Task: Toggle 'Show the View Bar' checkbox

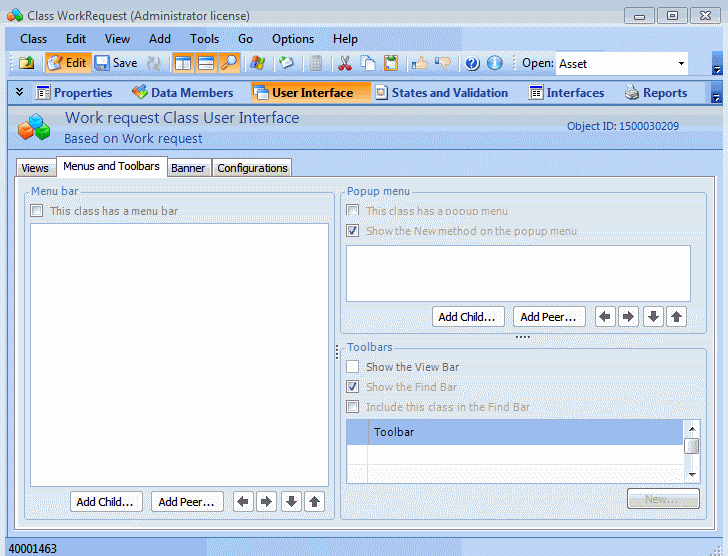Action: (352, 367)
